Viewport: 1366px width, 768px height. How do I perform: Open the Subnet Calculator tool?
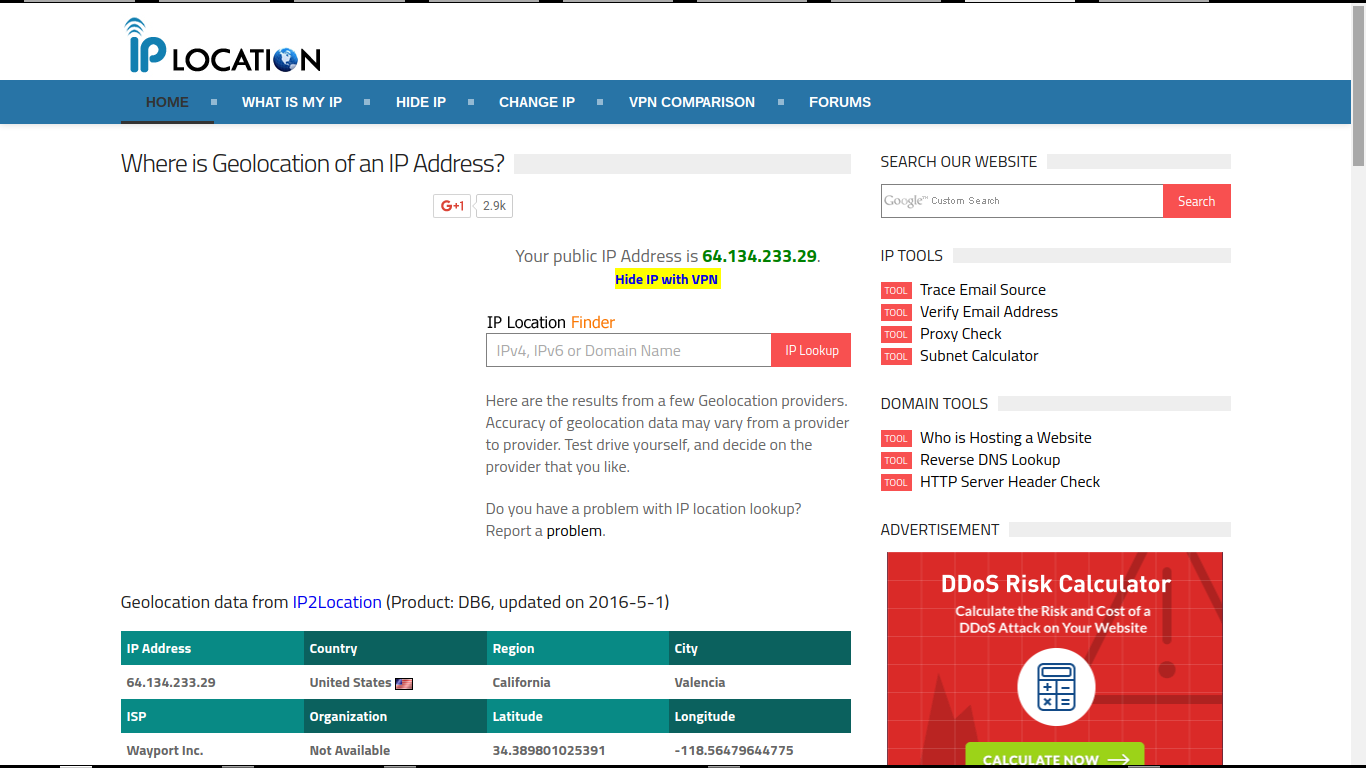[x=979, y=356]
